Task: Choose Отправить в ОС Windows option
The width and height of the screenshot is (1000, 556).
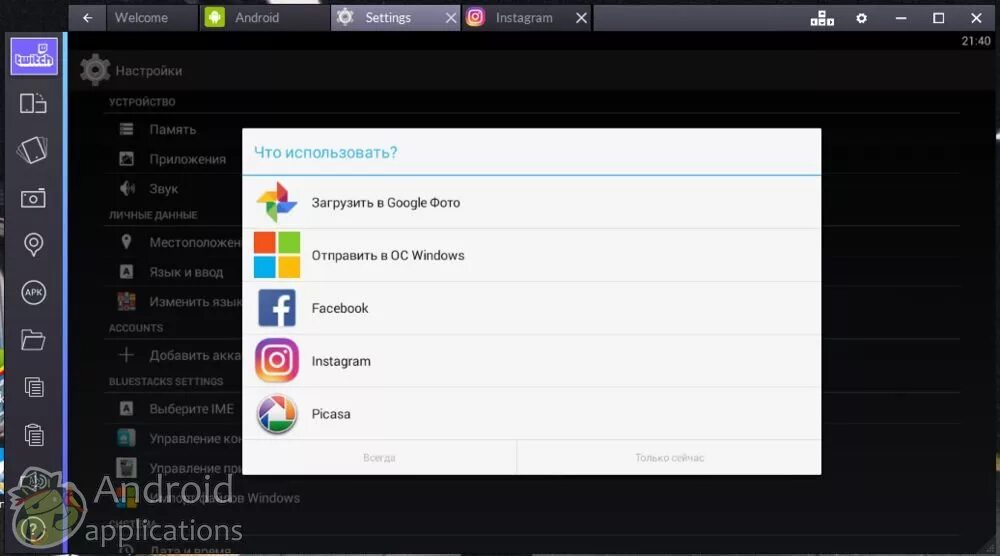Action: 531,255
